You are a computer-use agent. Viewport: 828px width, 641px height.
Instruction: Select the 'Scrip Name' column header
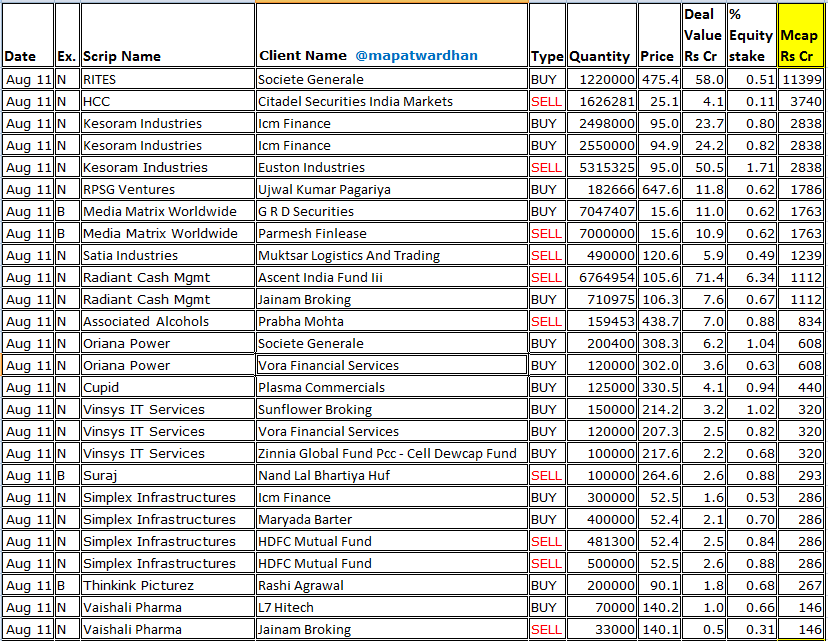click(x=168, y=35)
